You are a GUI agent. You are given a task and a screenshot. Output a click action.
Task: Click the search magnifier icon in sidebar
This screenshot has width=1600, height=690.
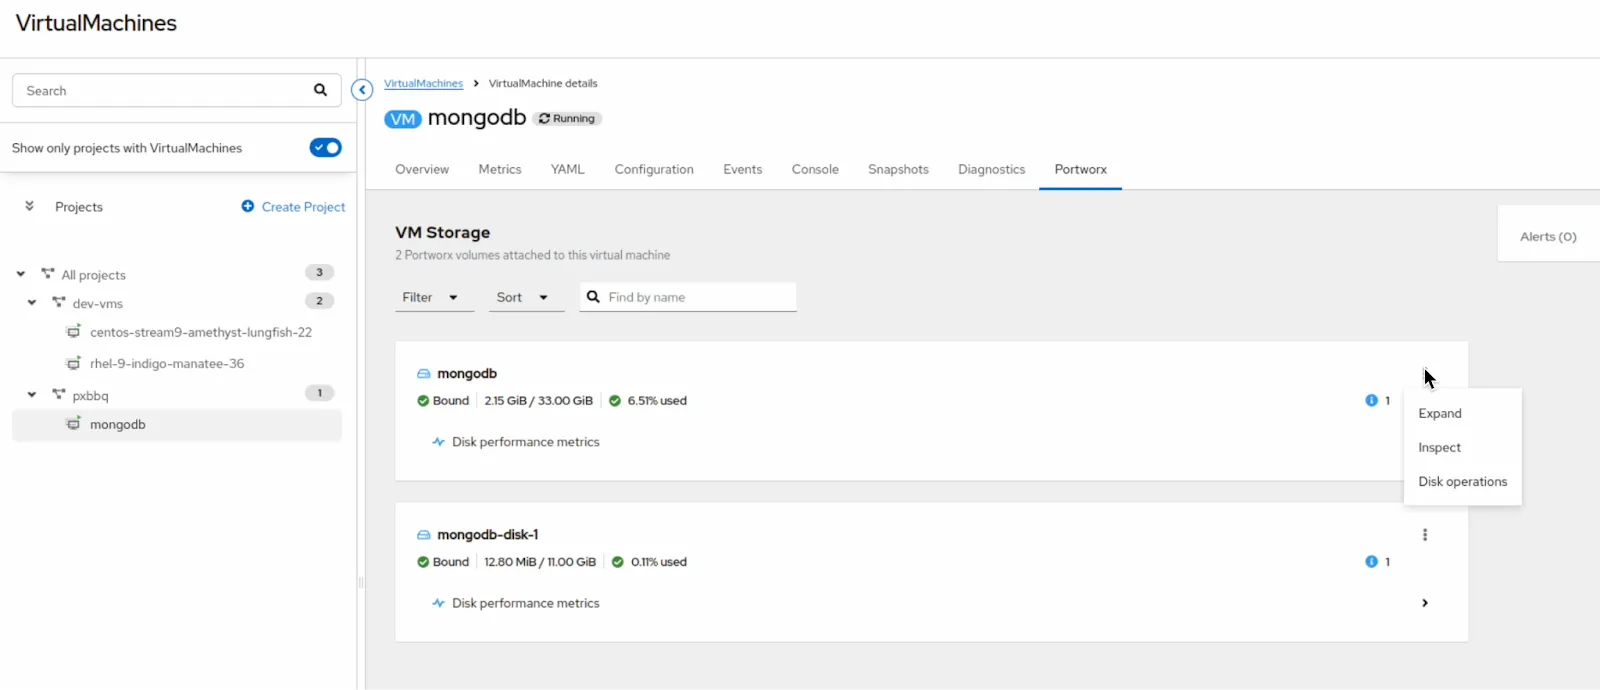(x=320, y=90)
